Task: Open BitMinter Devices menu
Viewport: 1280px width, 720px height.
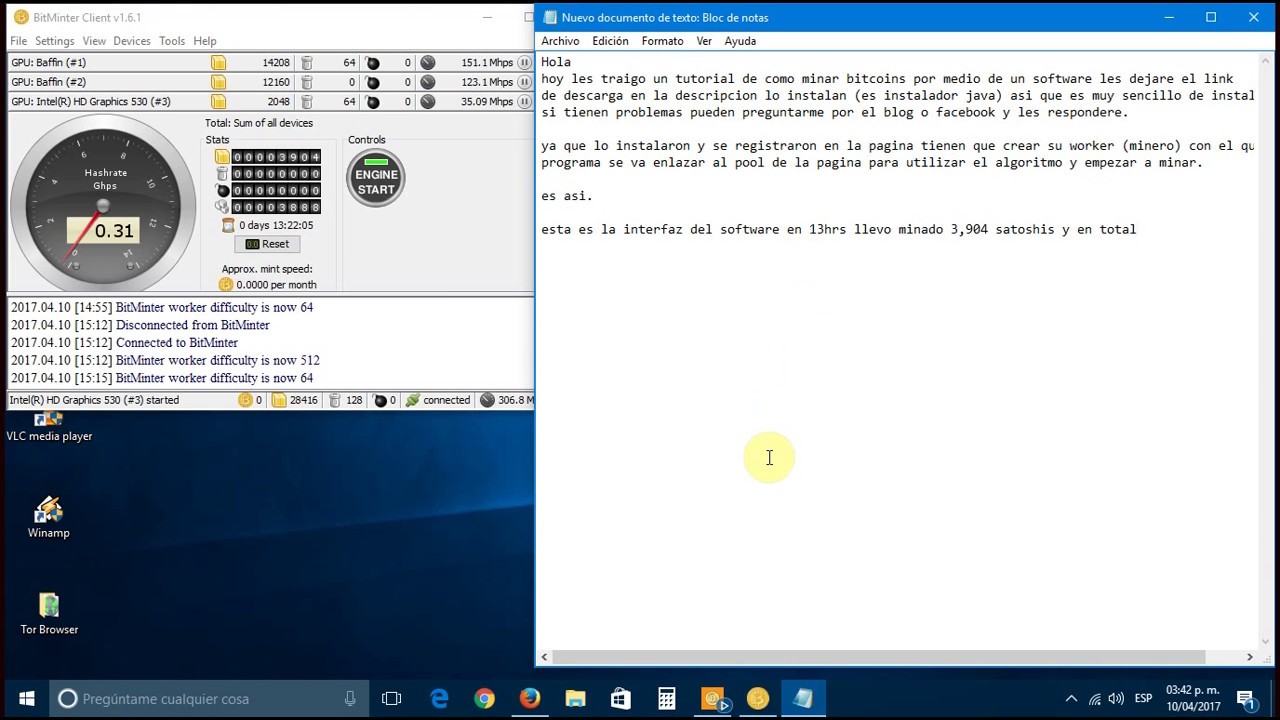Action: [x=132, y=41]
